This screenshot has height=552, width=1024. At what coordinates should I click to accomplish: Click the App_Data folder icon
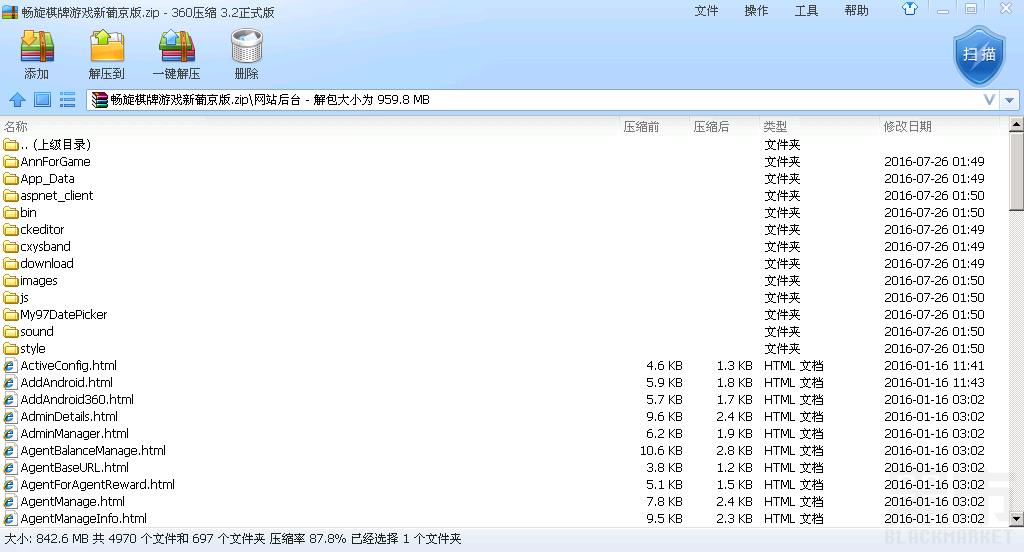pyautogui.click(x=10, y=178)
